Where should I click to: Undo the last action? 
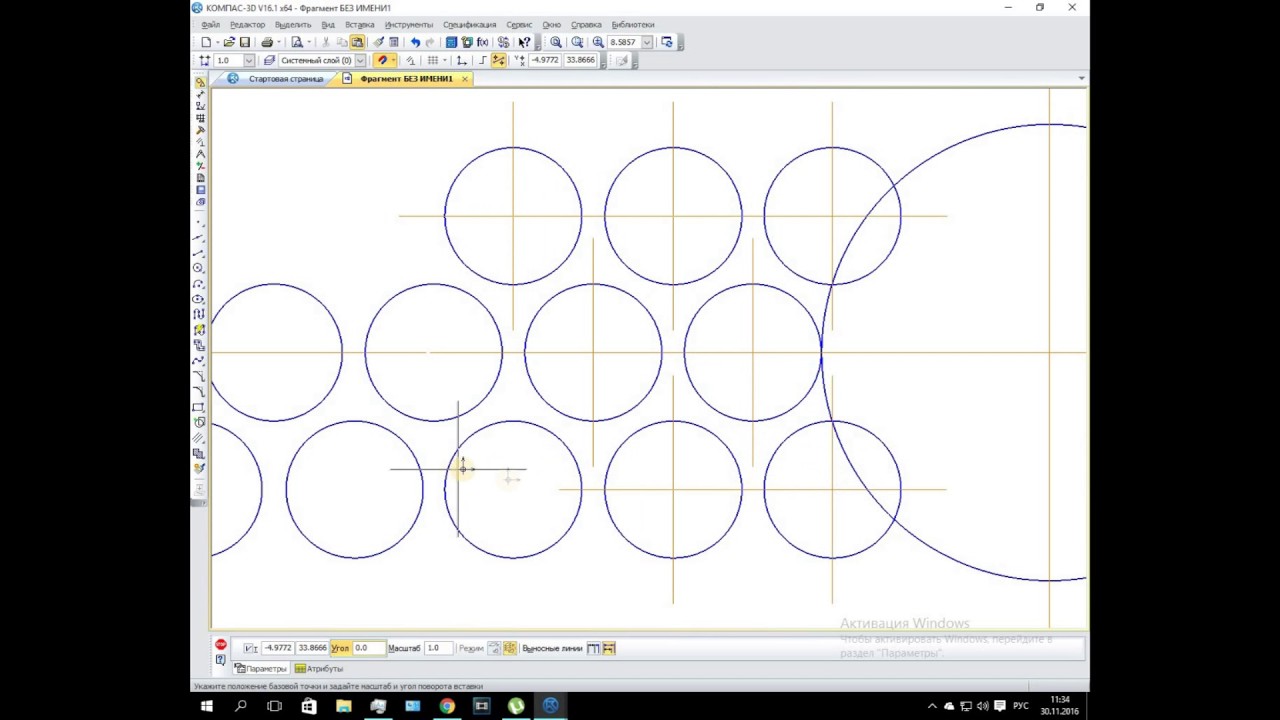[x=415, y=42]
